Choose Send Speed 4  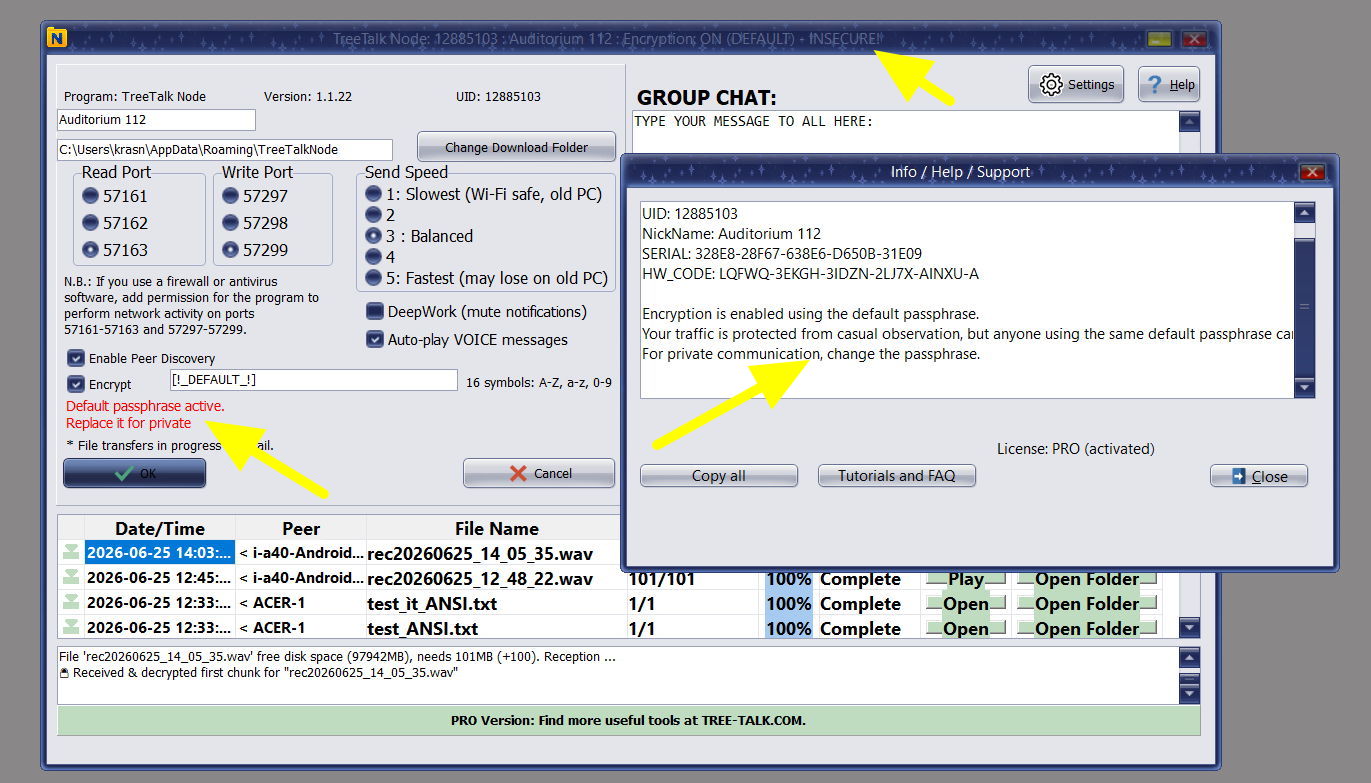tap(374, 257)
